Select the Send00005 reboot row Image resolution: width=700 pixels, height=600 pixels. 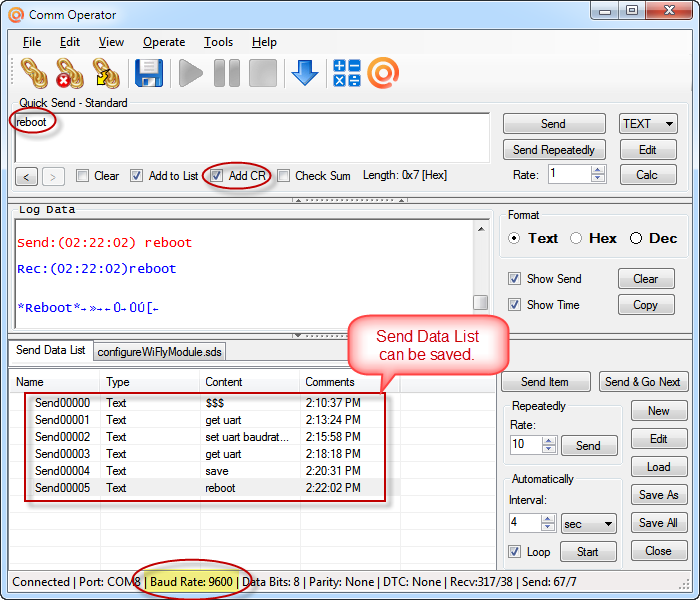click(205, 488)
